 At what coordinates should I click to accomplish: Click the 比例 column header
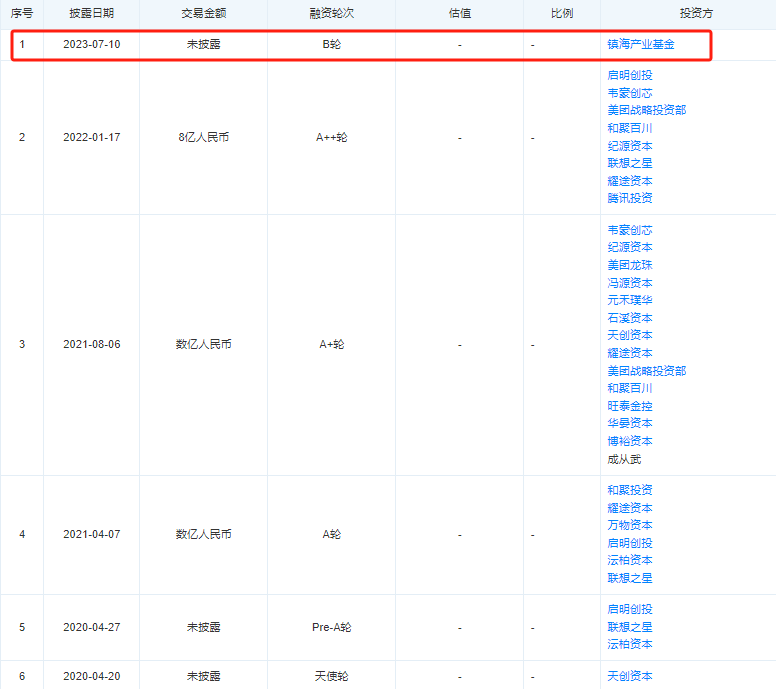[x=562, y=14]
